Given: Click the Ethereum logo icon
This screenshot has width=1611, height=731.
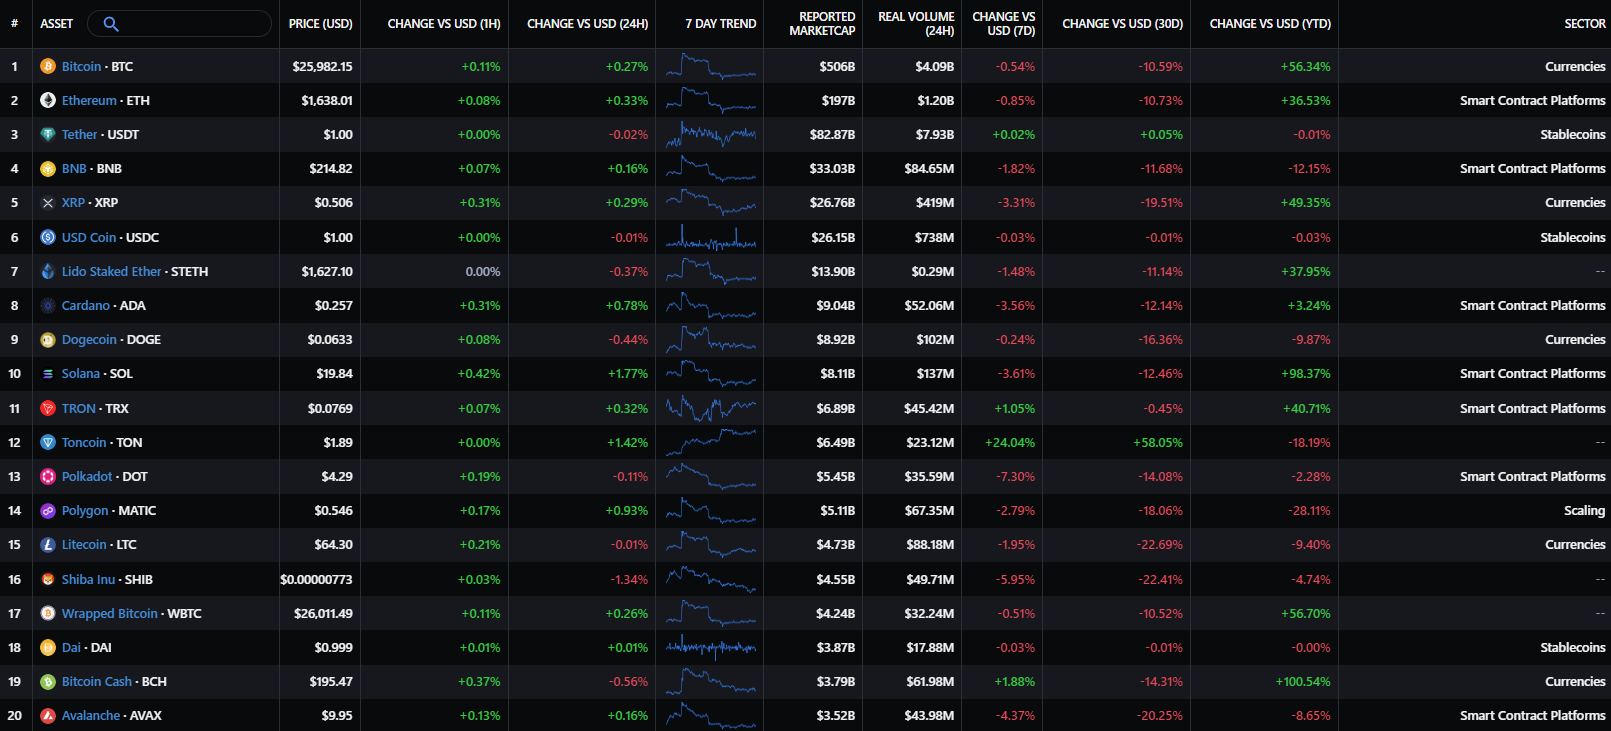Looking at the screenshot, I should pos(48,100).
